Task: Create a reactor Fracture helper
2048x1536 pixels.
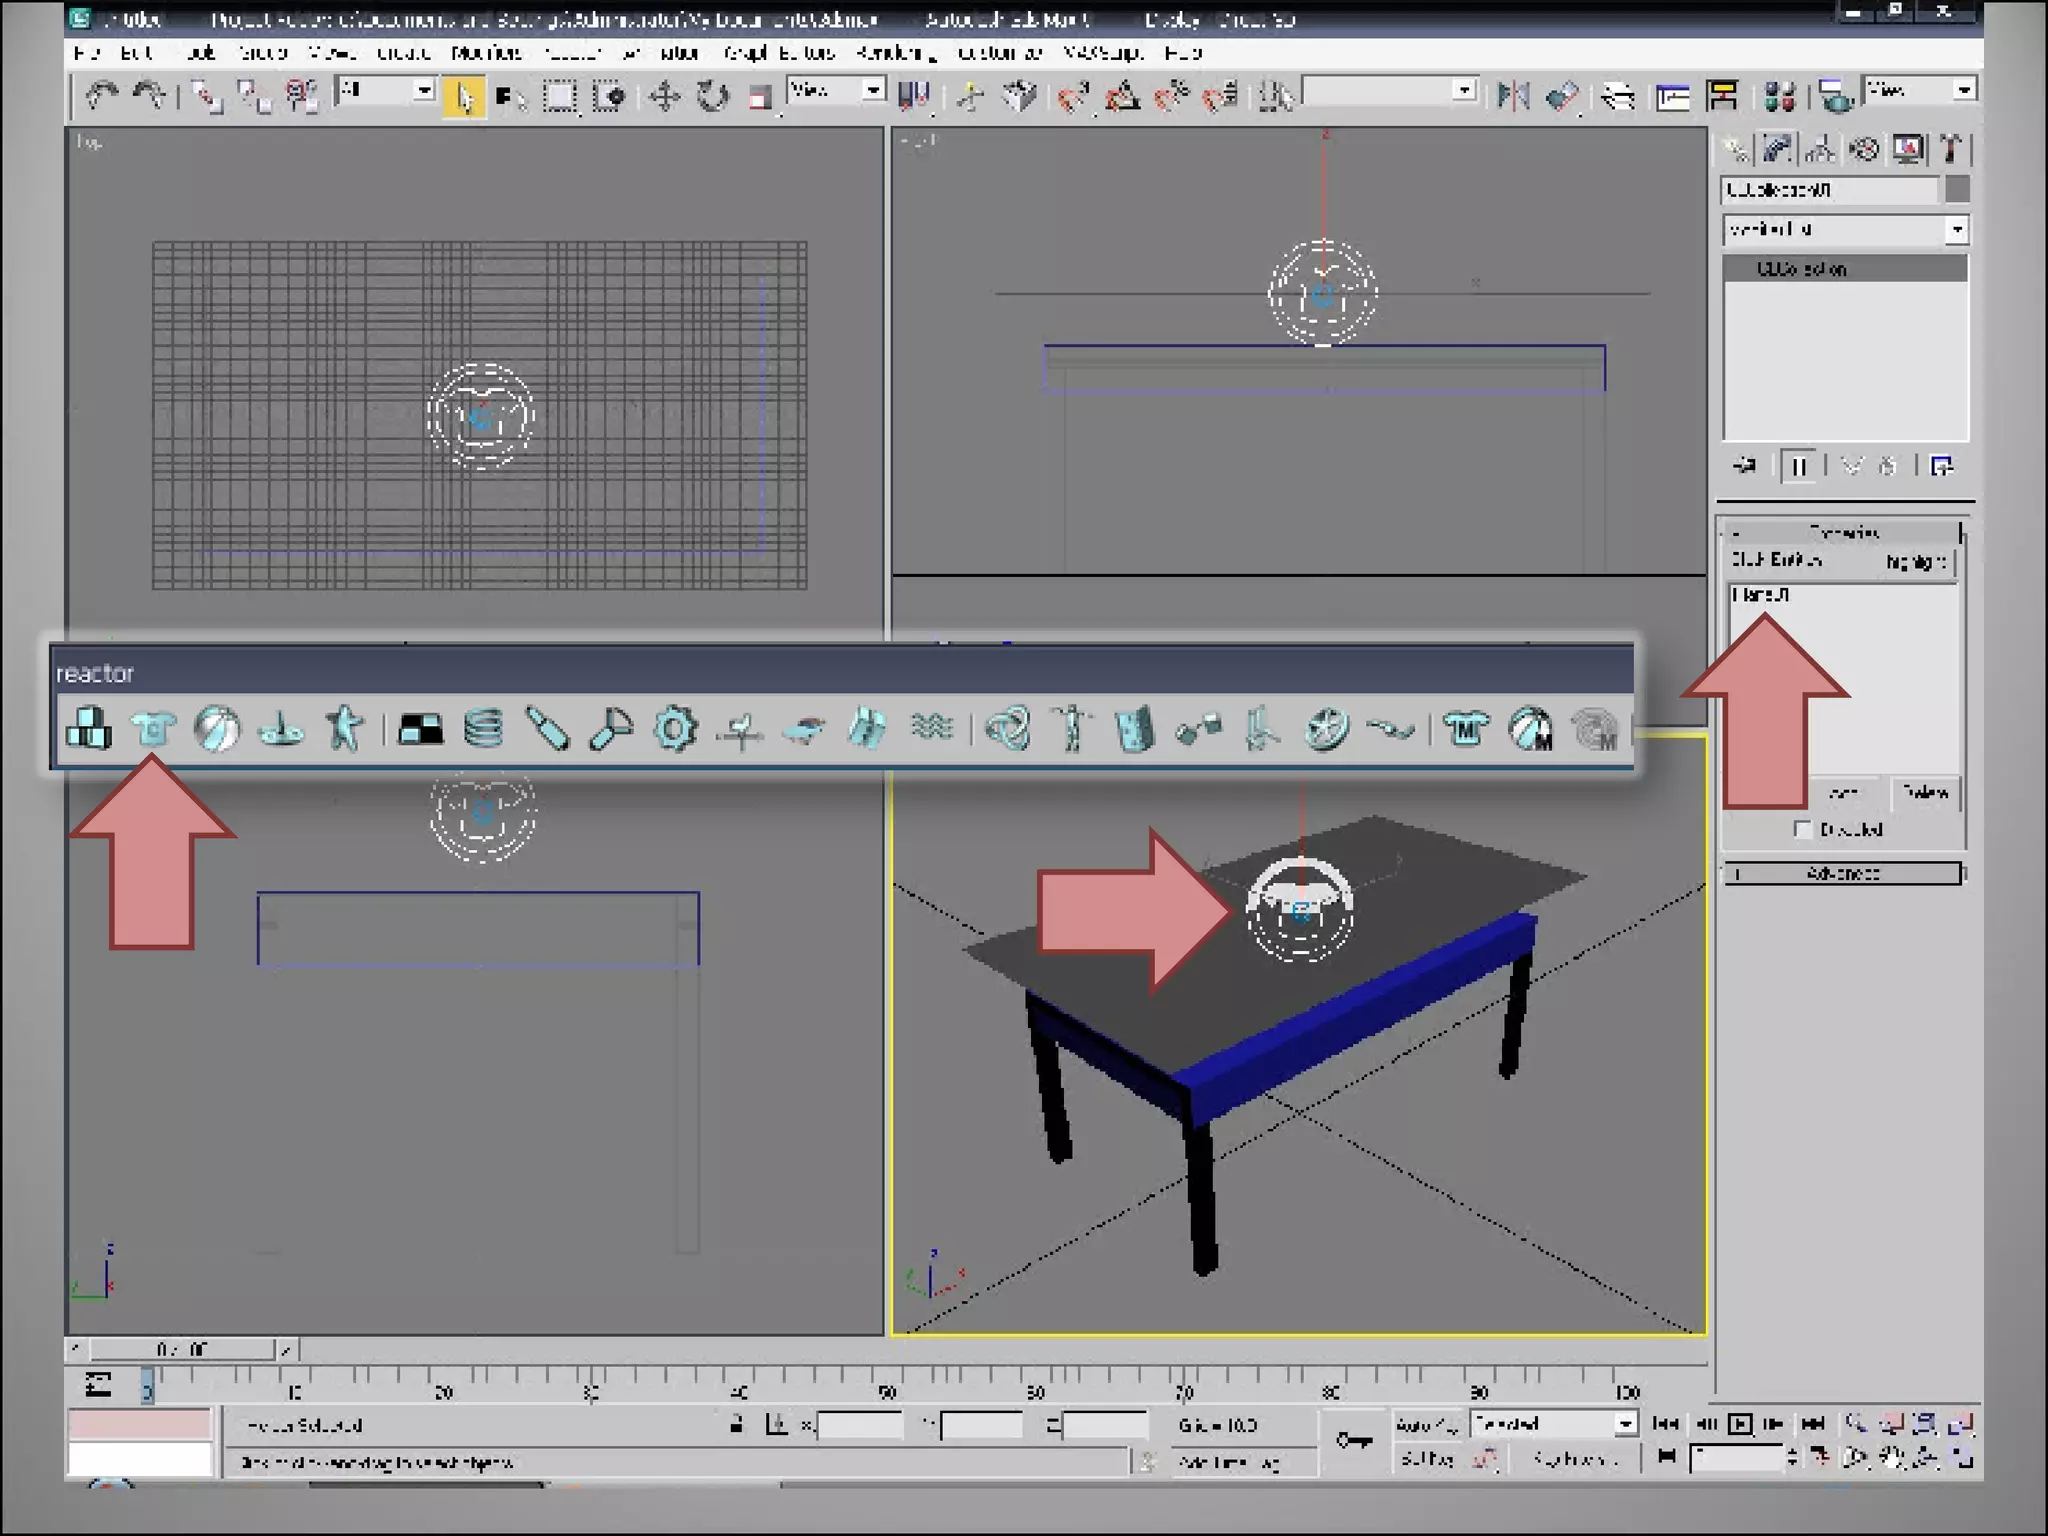Action: [x=868, y=728]
